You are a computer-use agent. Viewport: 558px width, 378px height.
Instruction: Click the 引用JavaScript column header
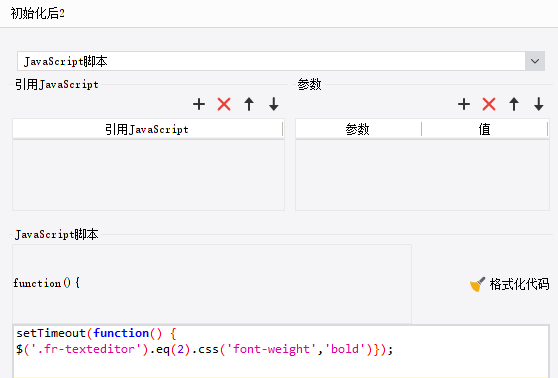148,129
